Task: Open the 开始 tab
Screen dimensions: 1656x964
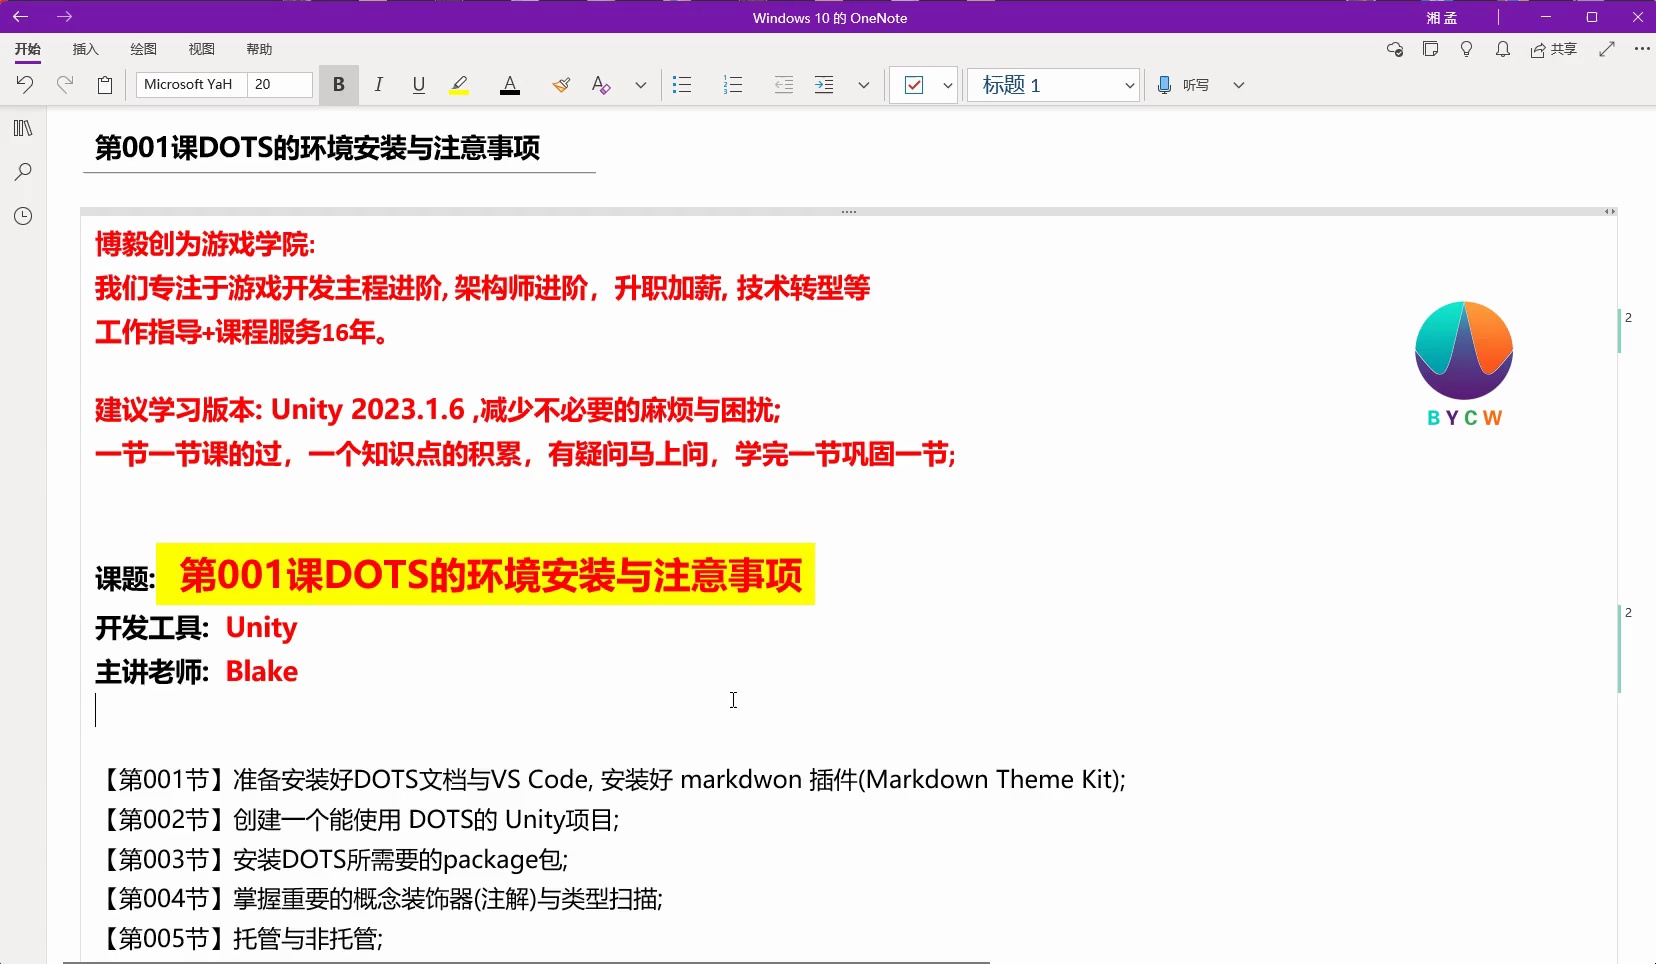Action: click(x=28, y=49)
